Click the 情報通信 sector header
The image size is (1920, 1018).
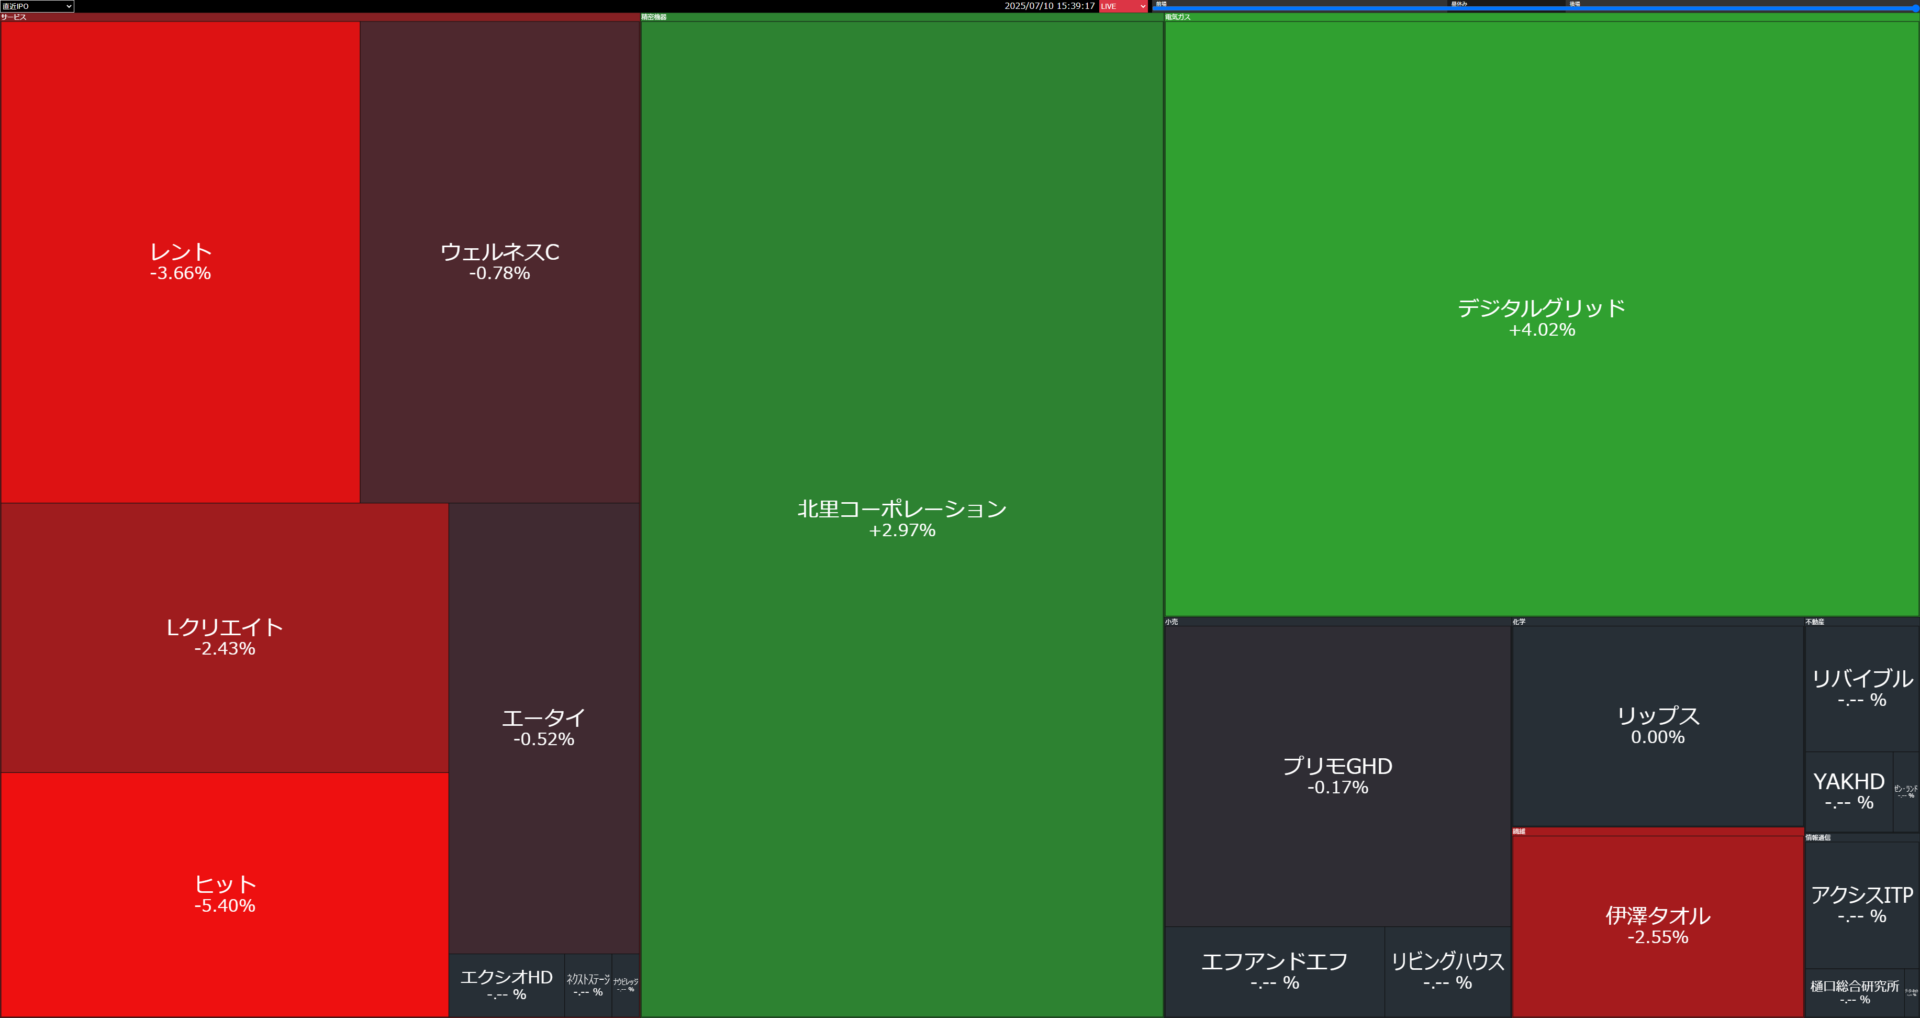(1861, 838)
